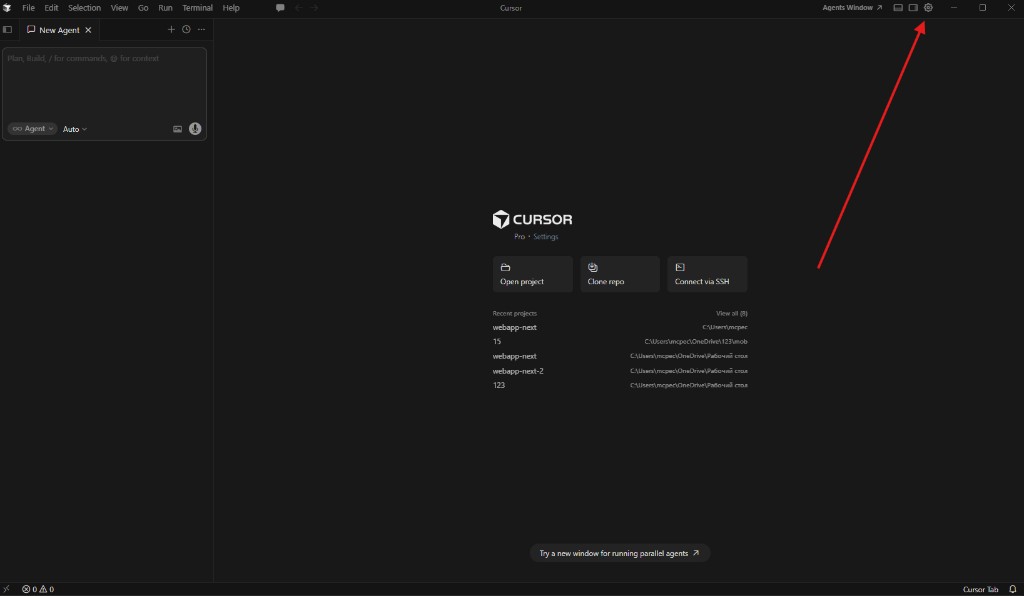The image size is (1024, 596).
Task: Click the terminal icon on Connect via SSH
Action: [680, 267]
